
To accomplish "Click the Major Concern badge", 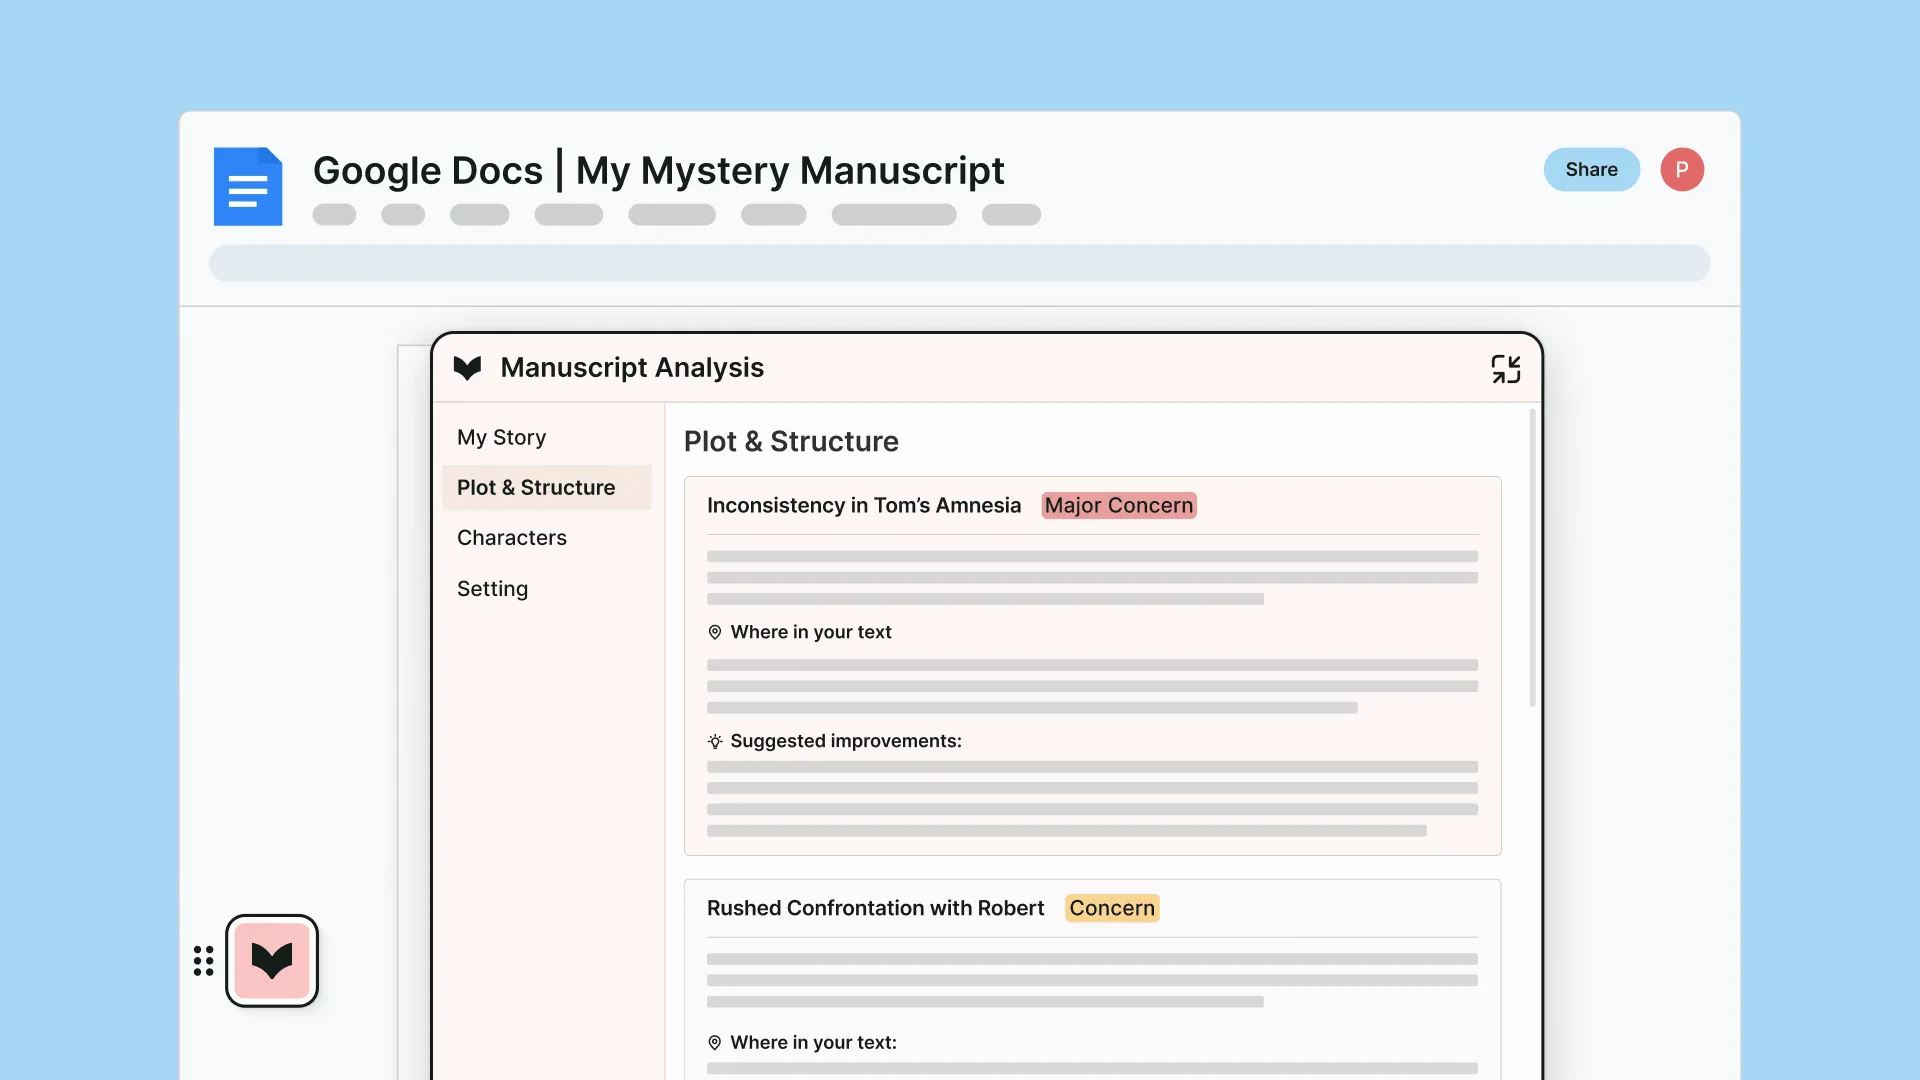I will (x=1118, y=506).
